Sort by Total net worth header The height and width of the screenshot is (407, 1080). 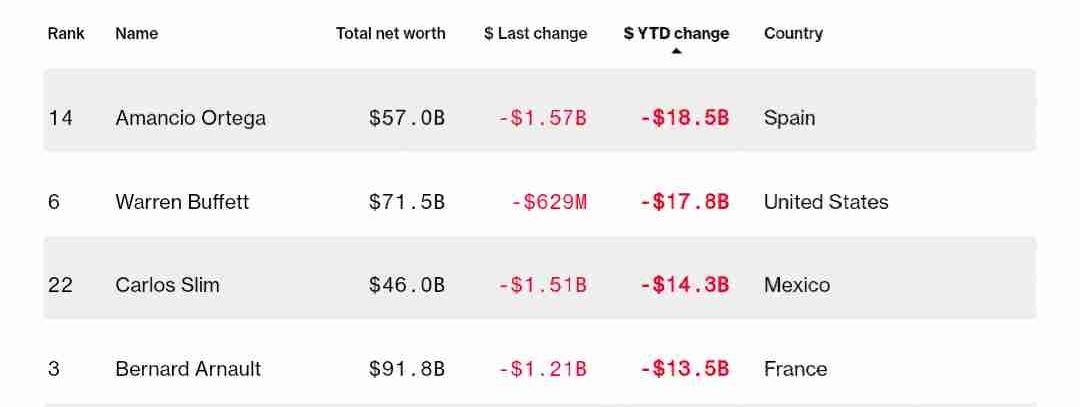click(391, 33)
